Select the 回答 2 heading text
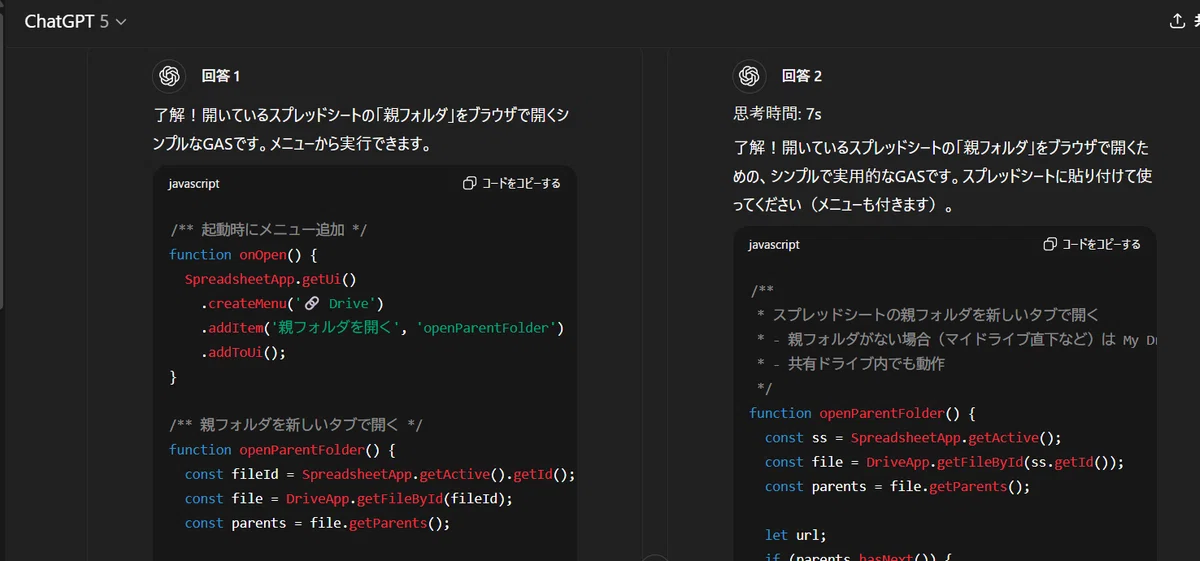1200x561 pixels. (801, 76)
